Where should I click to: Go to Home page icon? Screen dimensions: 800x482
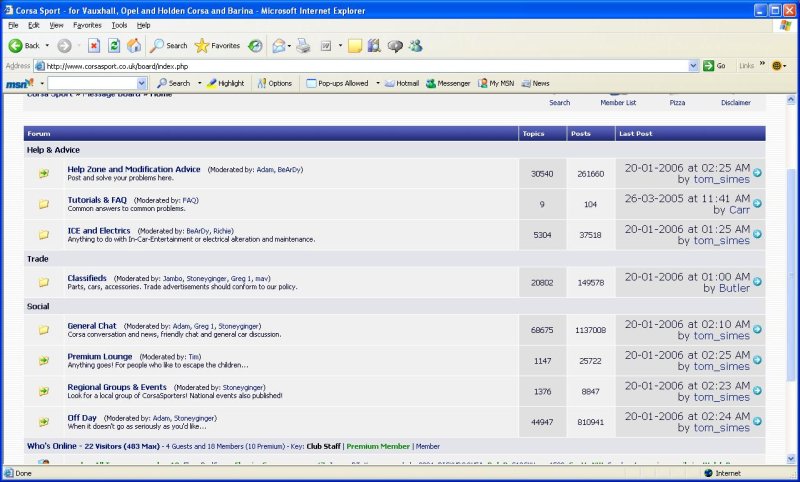pos(133,45)
